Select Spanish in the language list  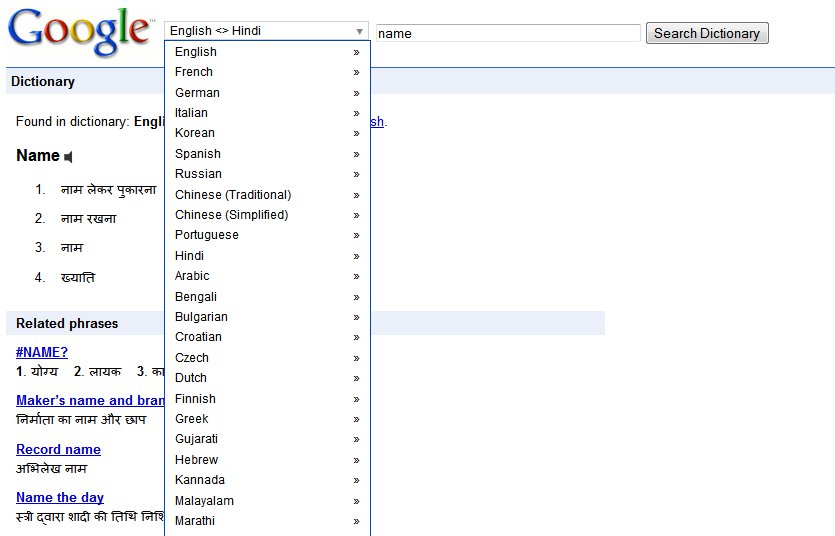coord(267,154)
